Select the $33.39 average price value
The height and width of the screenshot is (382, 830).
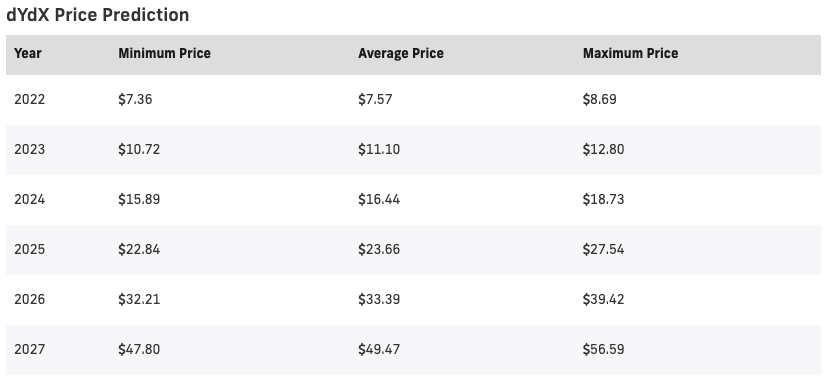(379, 299)
